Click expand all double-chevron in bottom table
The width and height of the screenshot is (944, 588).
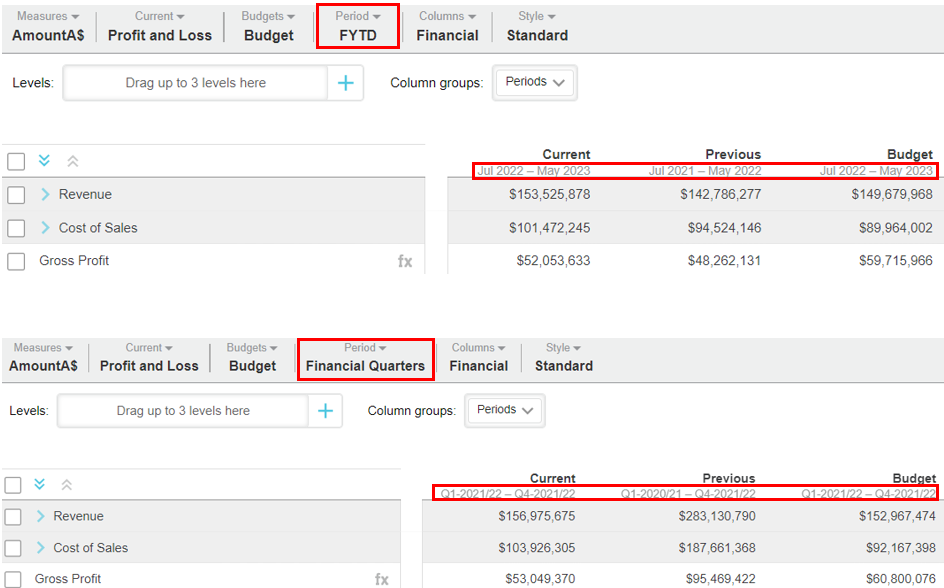coord(40,484)
